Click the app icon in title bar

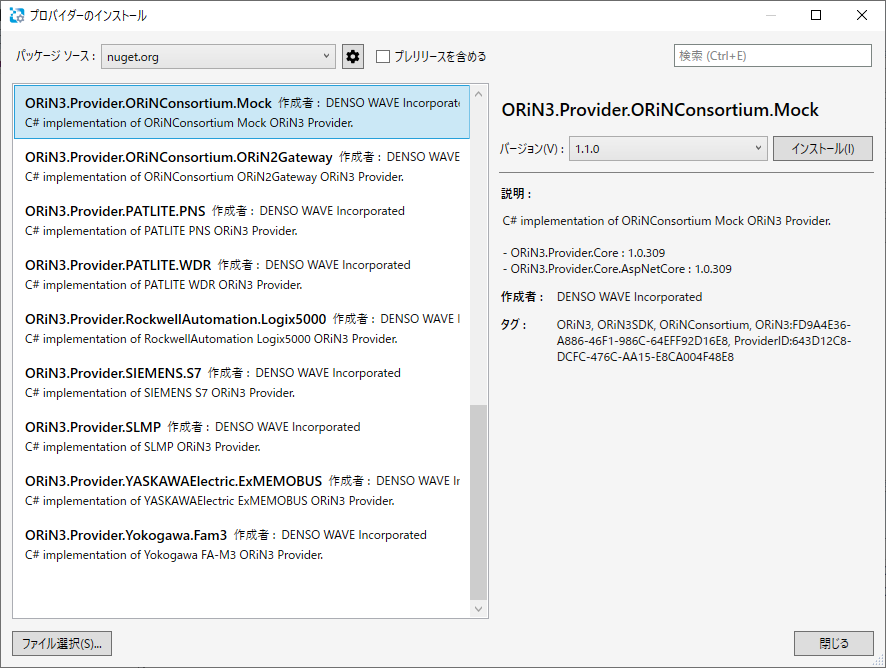(16, 15)
